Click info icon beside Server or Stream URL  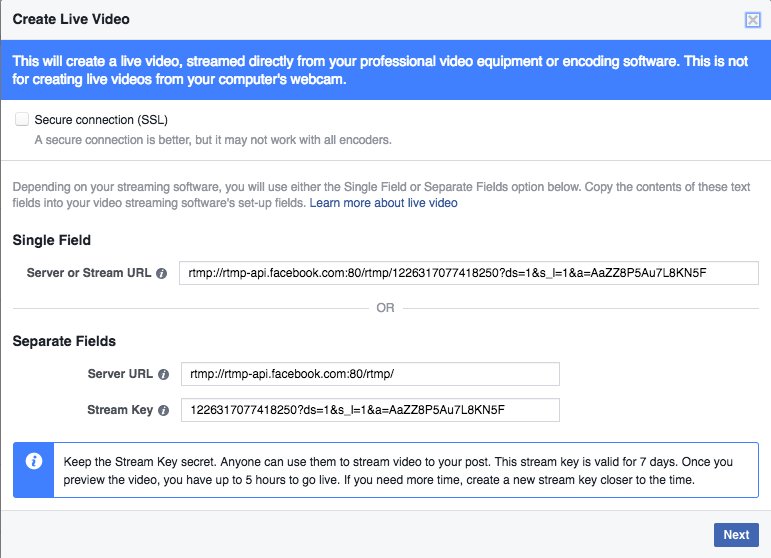162,273
